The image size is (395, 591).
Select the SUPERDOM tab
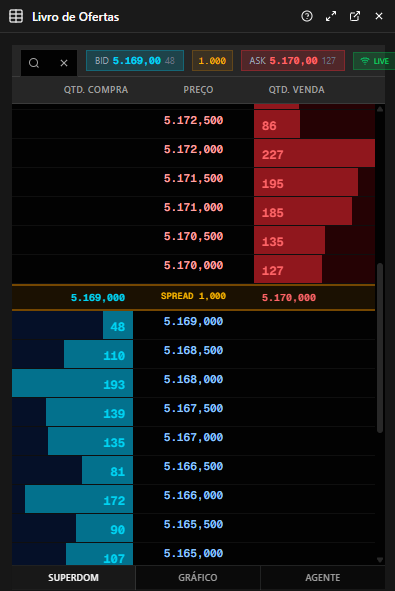[73, 577]
